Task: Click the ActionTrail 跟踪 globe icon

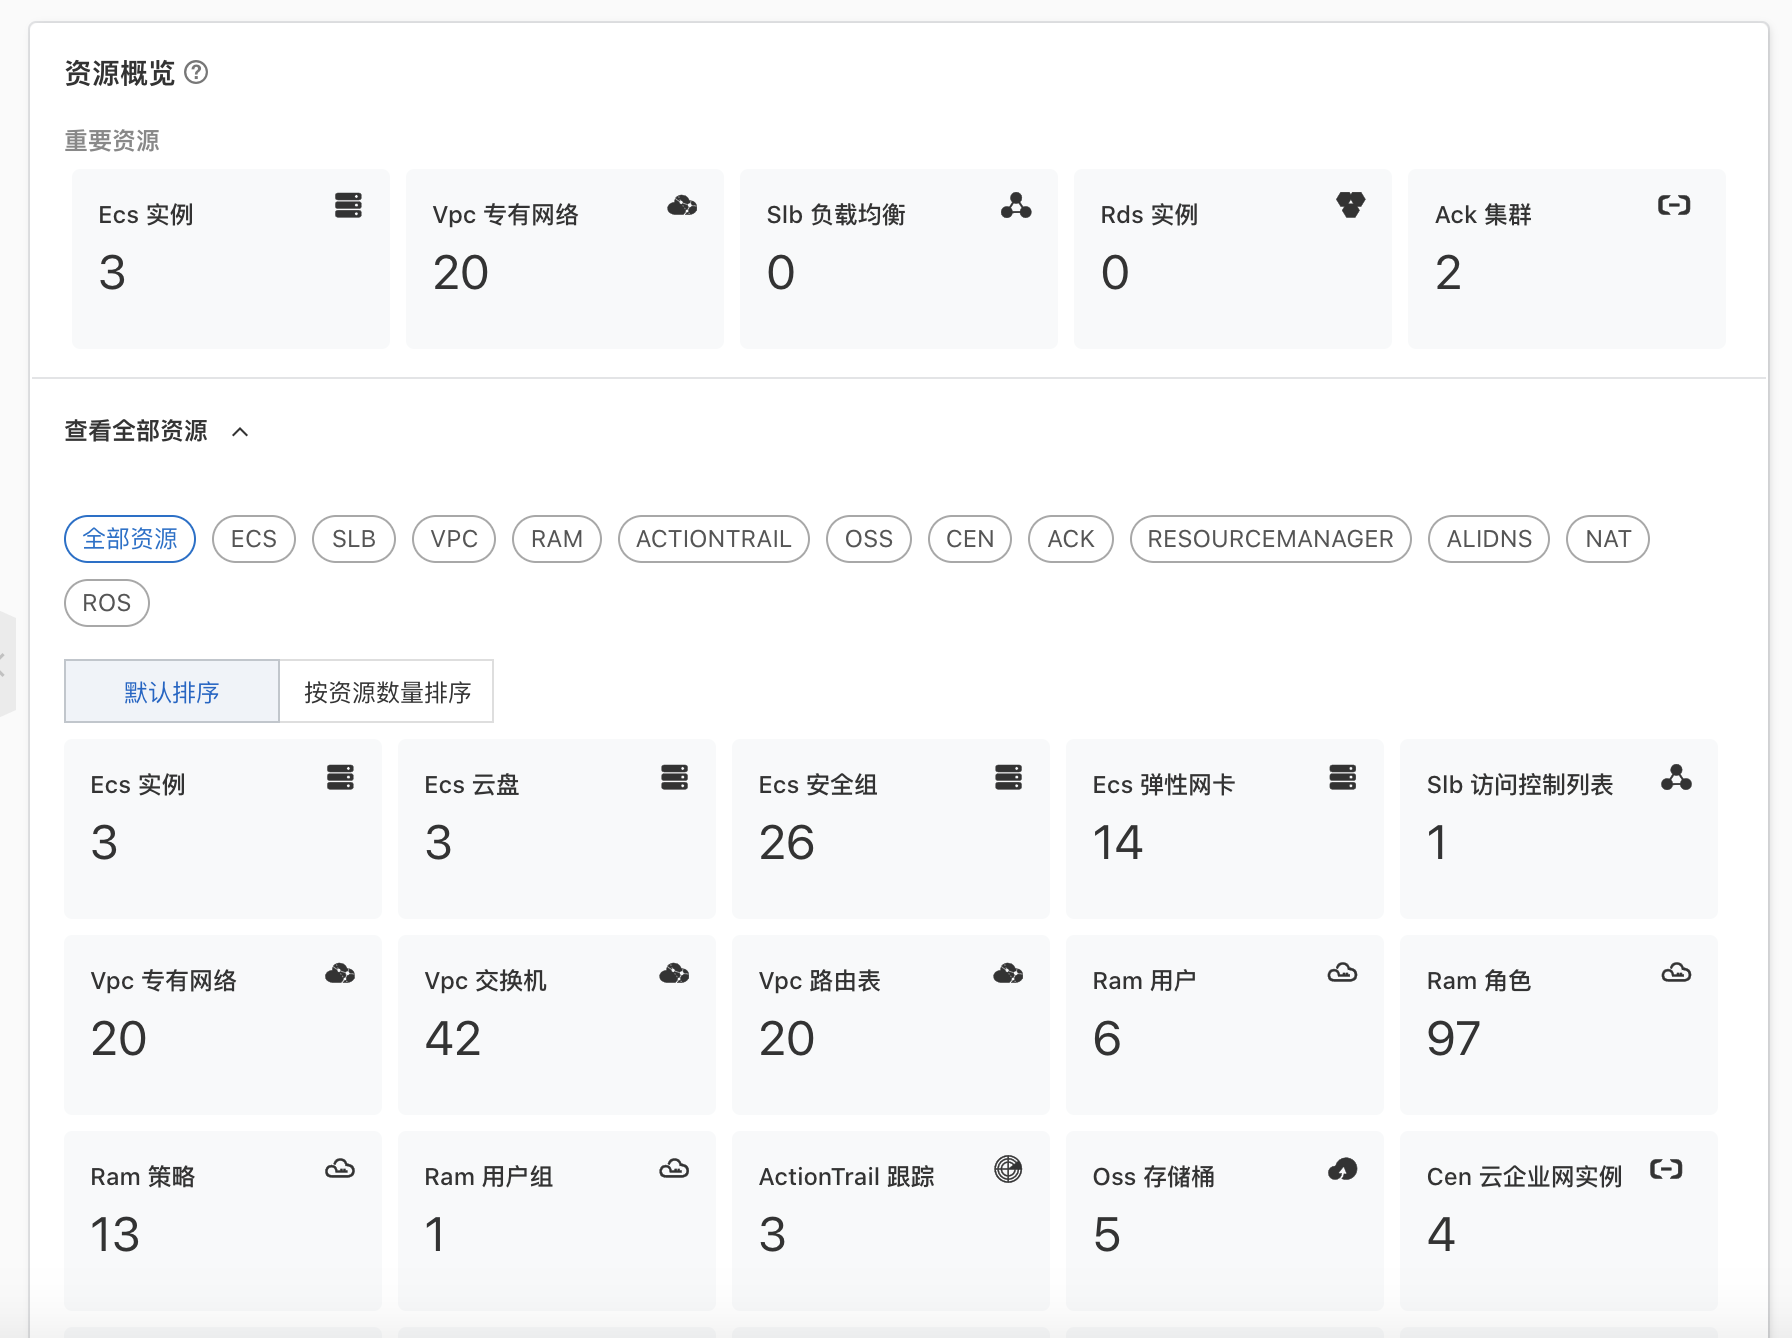Action: pos(1008,1169)
